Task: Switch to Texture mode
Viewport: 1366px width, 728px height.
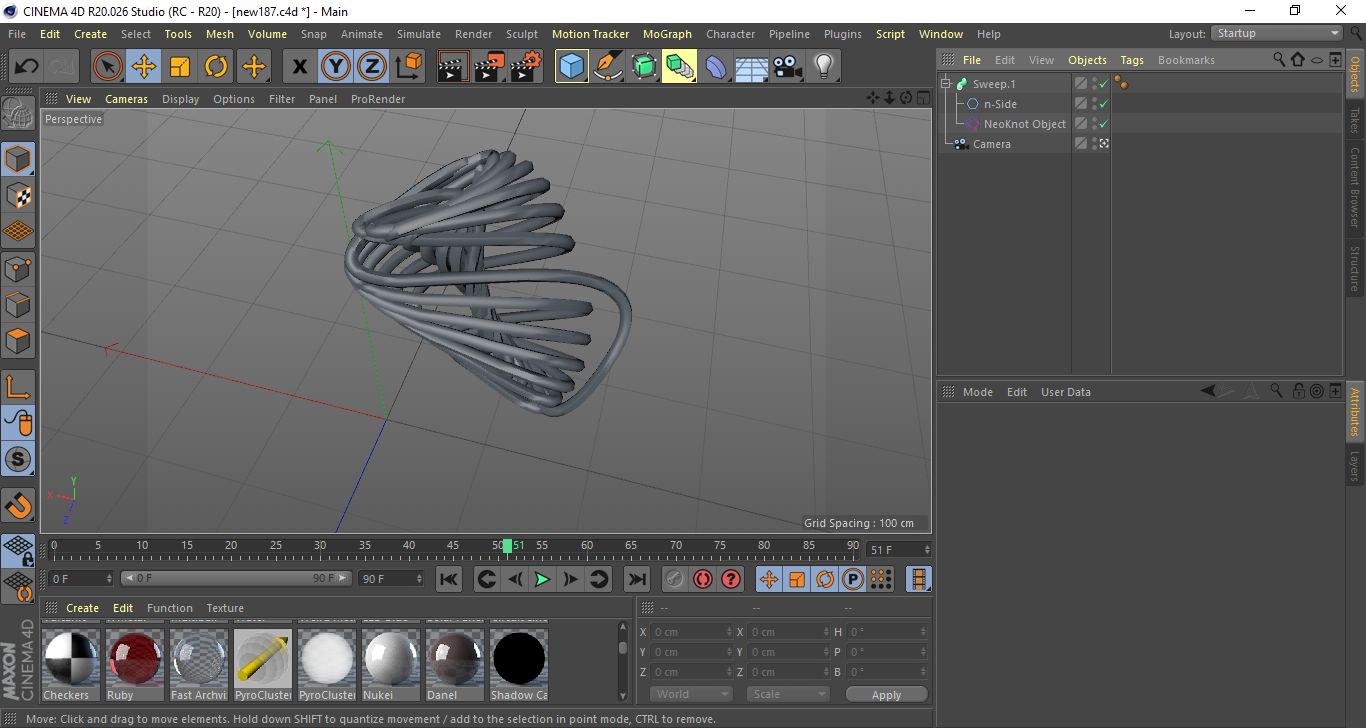Action: pos(18,195)
